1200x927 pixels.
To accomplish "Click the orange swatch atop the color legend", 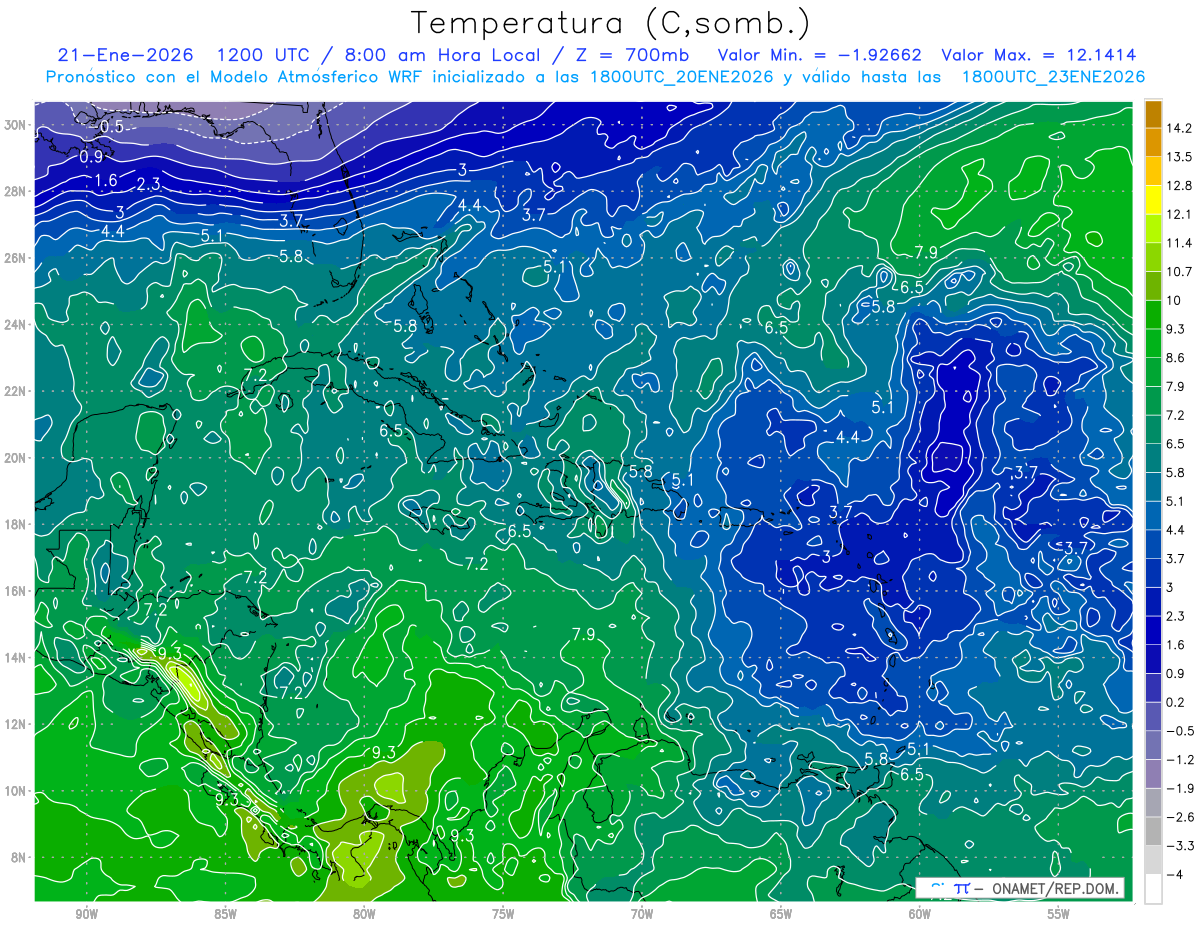I will tap(1153, 114).
